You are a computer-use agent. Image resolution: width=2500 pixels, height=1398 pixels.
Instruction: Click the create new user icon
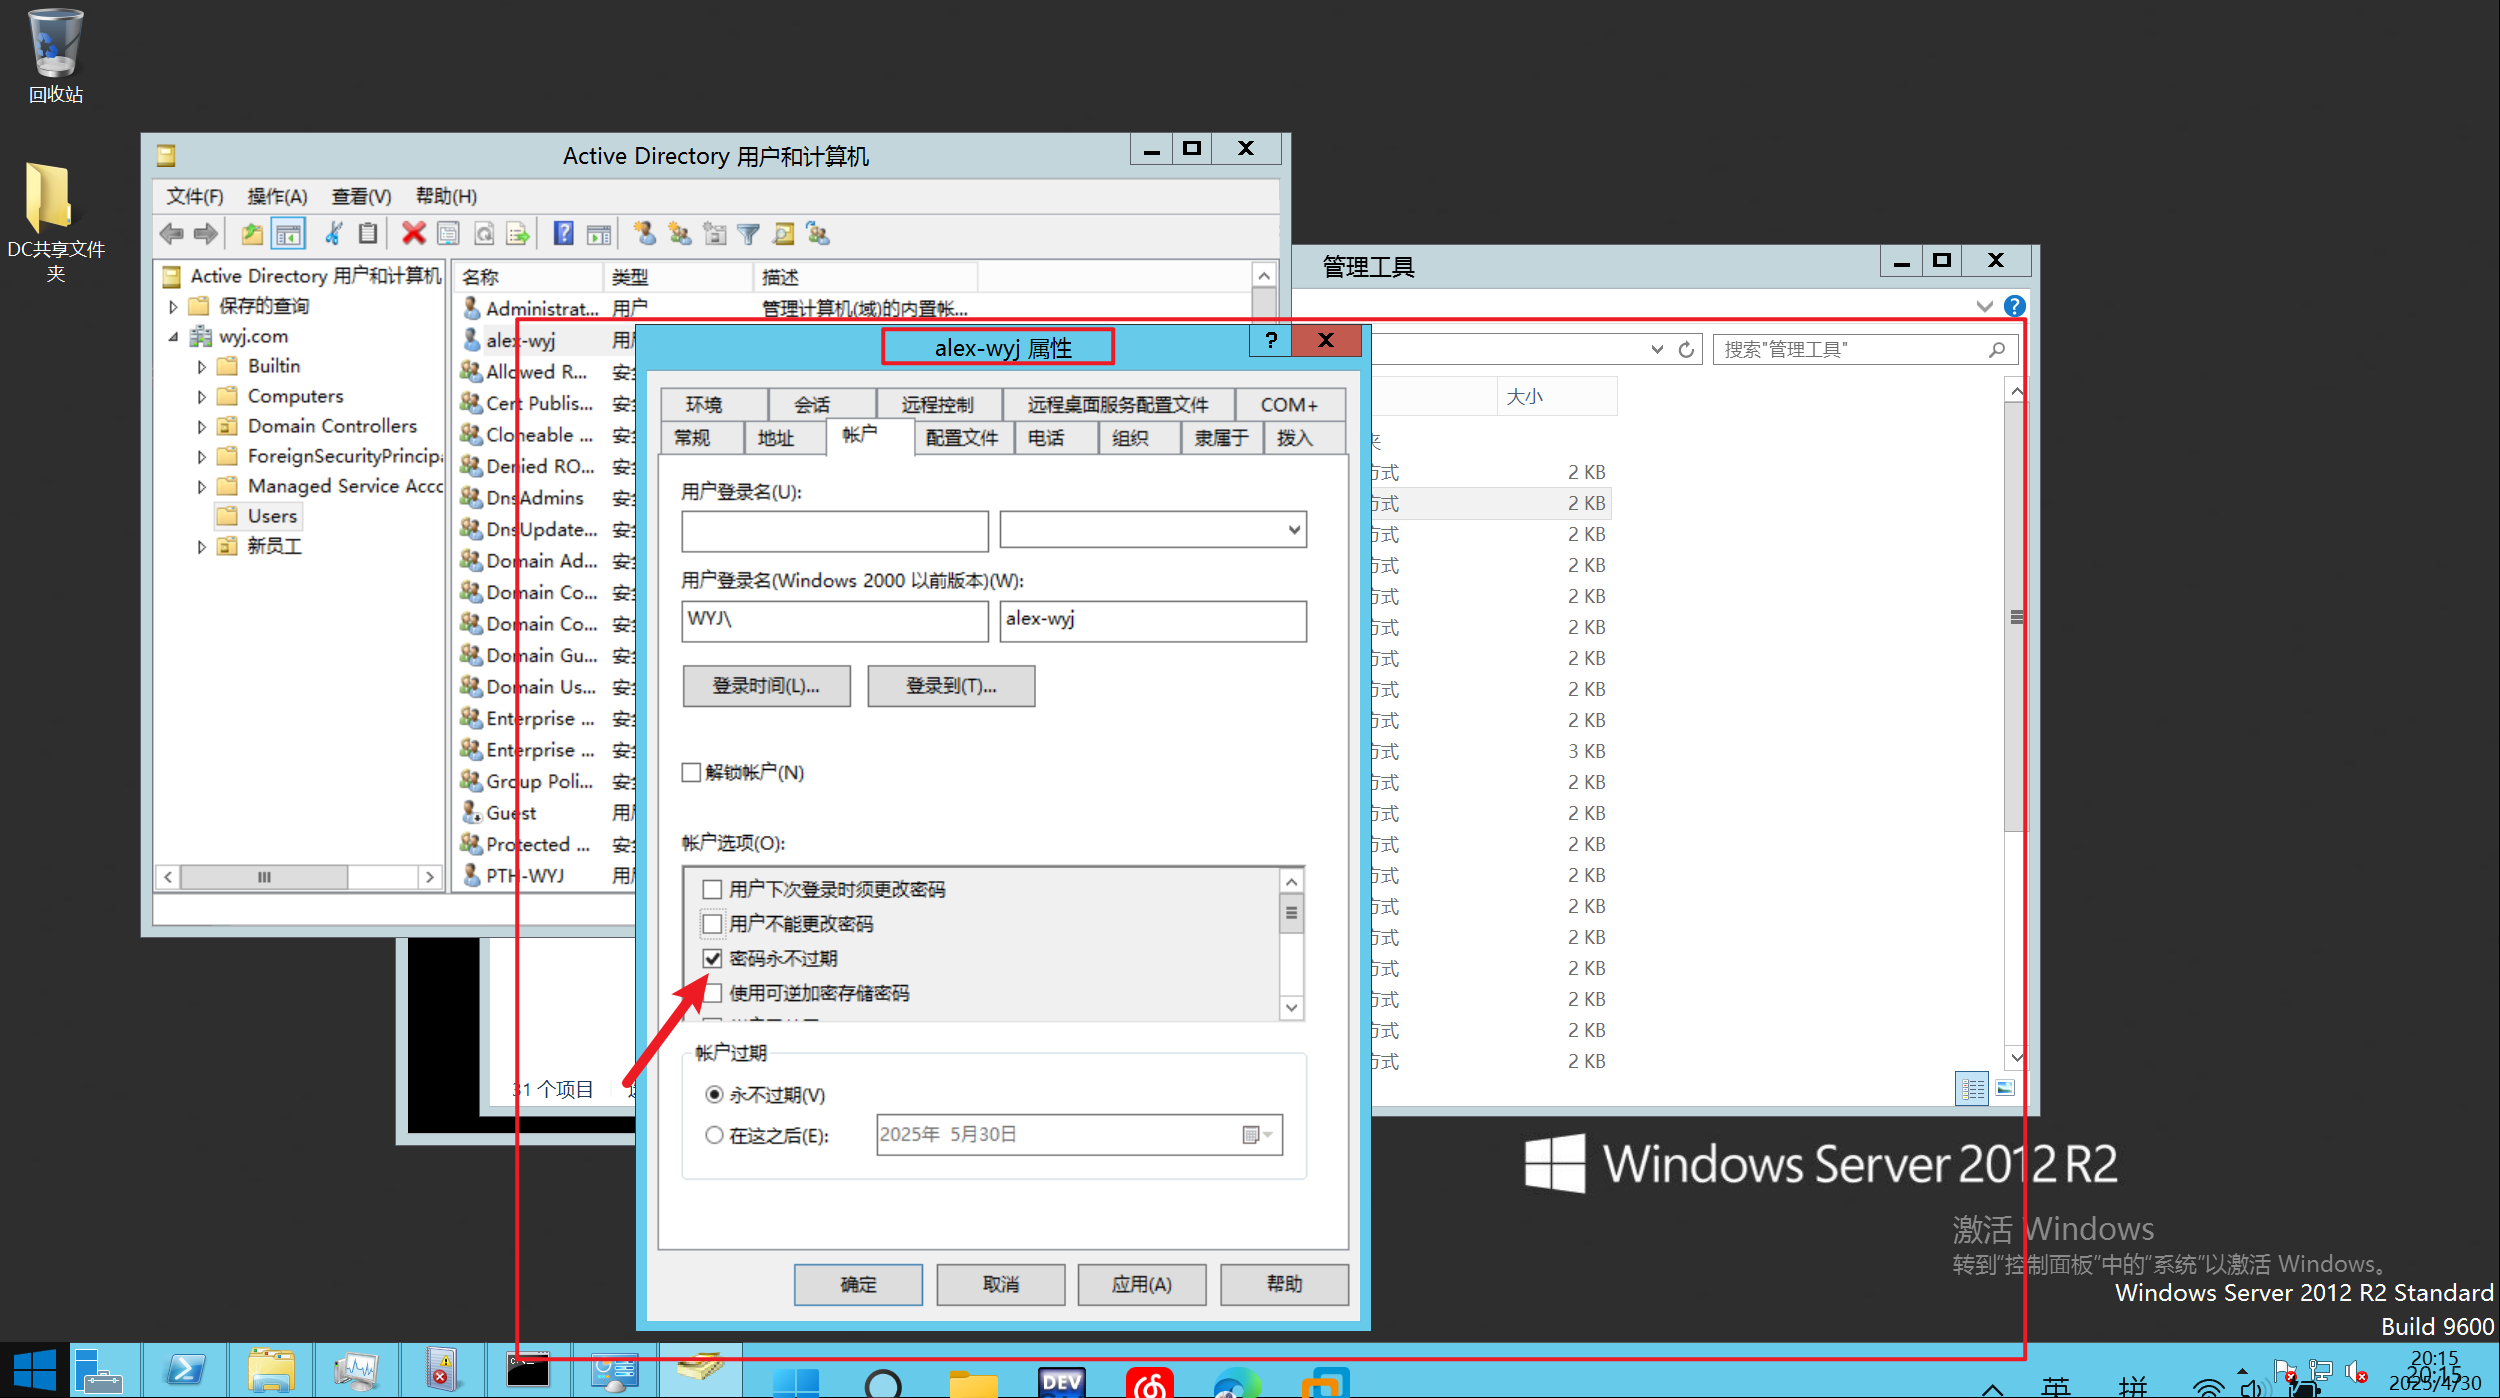click(645, 234)
